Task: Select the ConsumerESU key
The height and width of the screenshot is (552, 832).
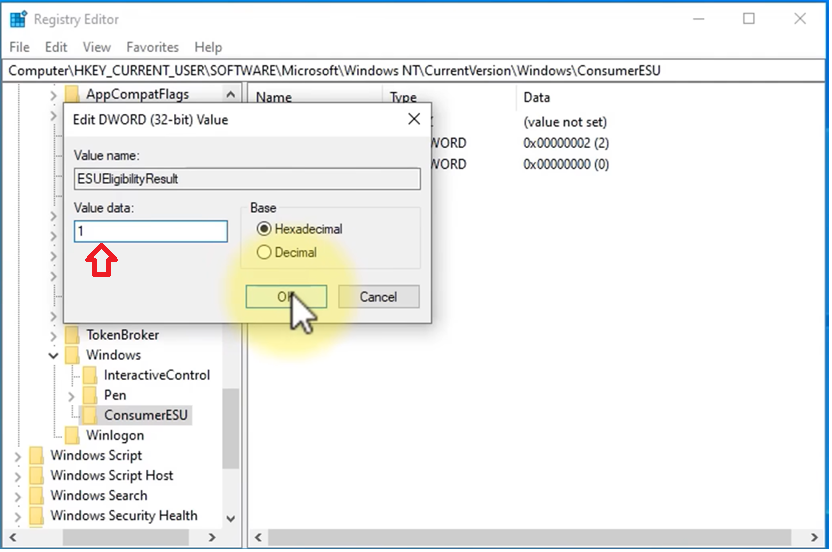Action: (146, 415)
